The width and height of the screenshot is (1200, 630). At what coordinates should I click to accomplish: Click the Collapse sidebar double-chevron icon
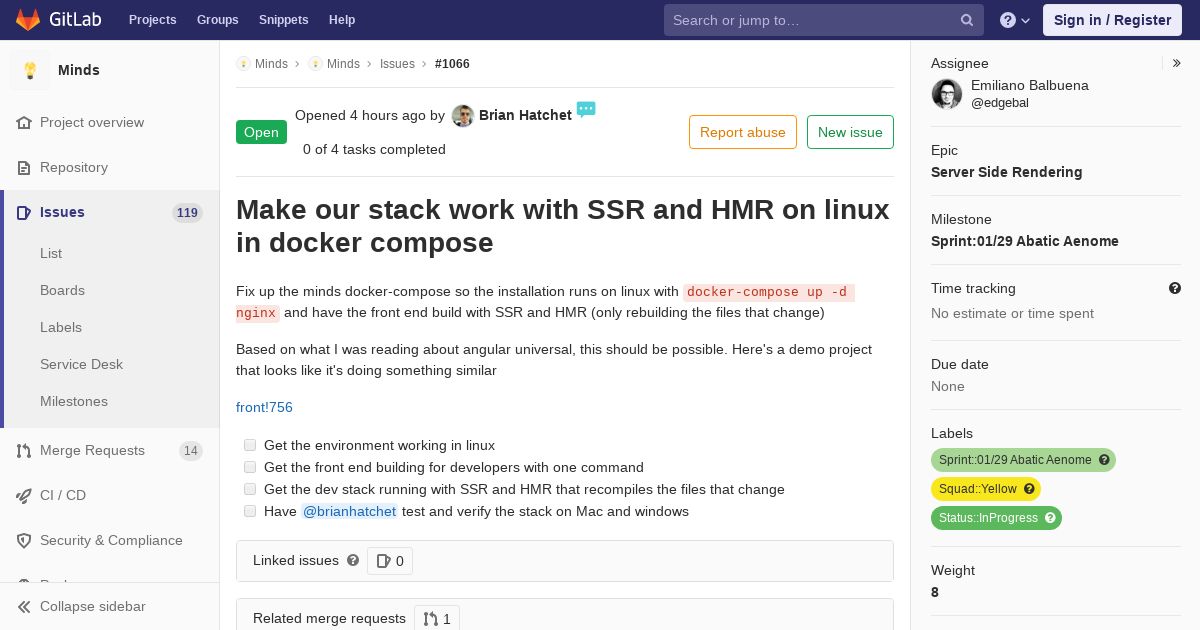pos(24,607)
